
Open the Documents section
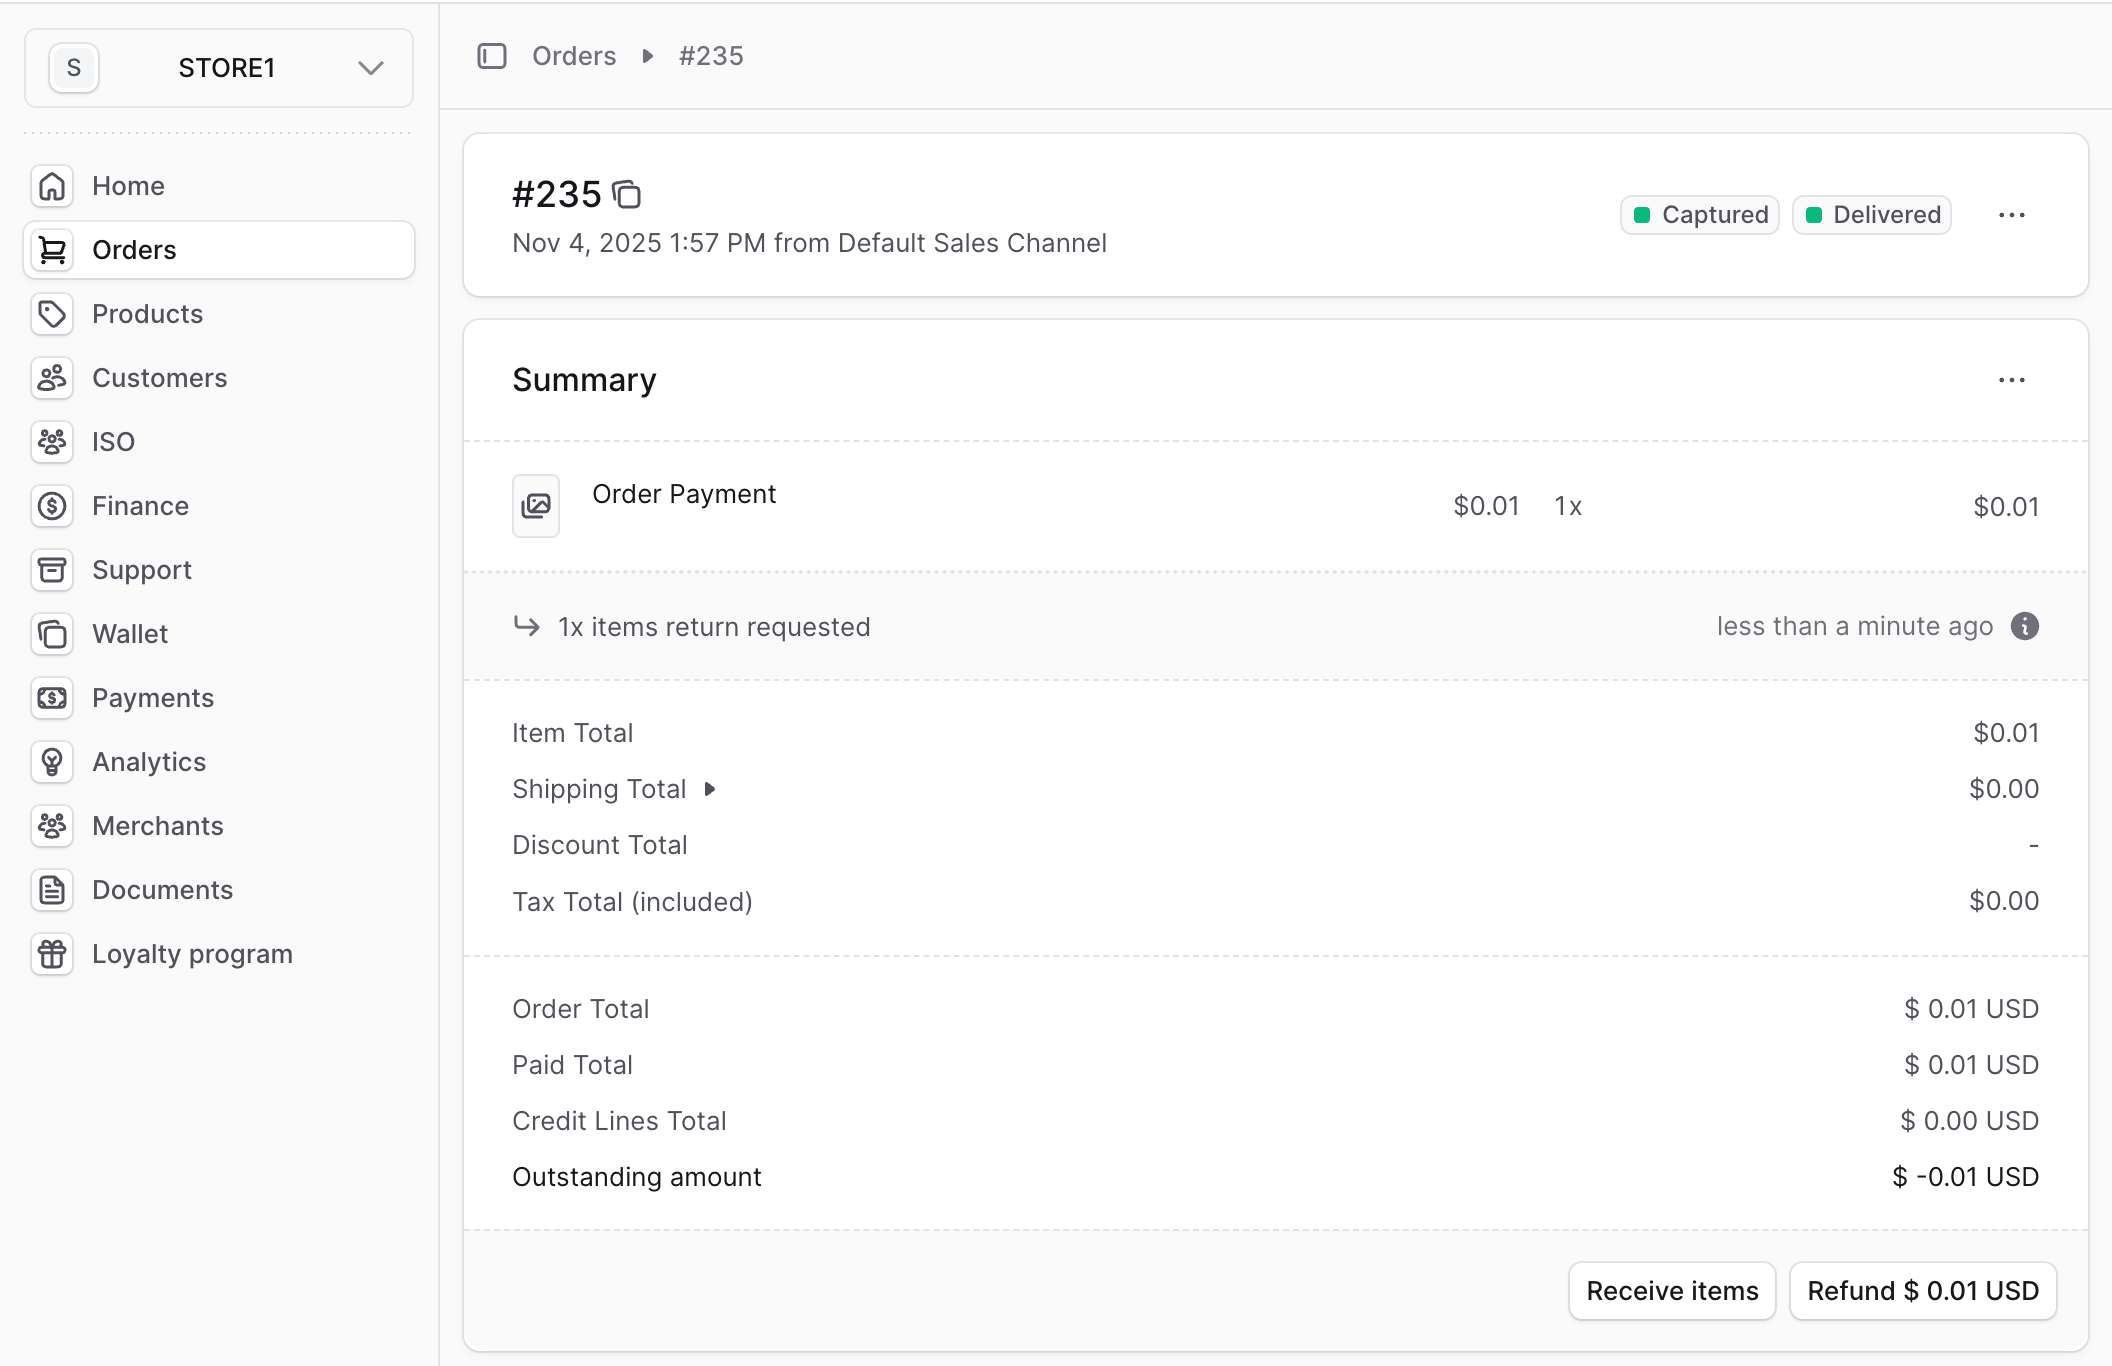[x=163, y=890]
